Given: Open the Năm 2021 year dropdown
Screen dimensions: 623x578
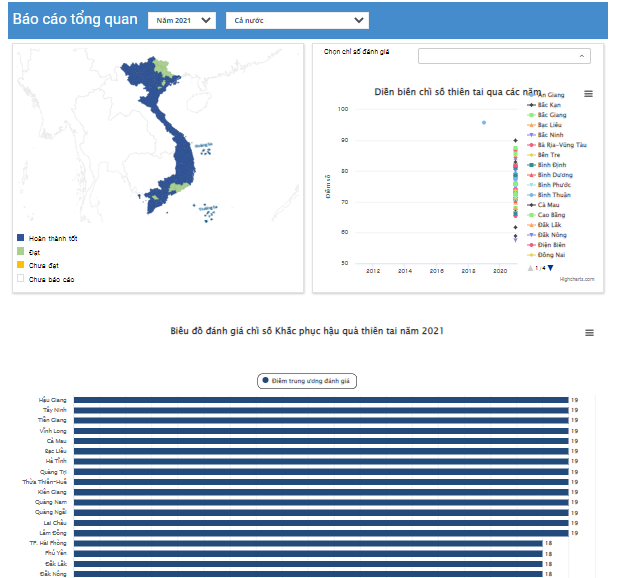Looking at the screenshot, I should click(181, 20).
